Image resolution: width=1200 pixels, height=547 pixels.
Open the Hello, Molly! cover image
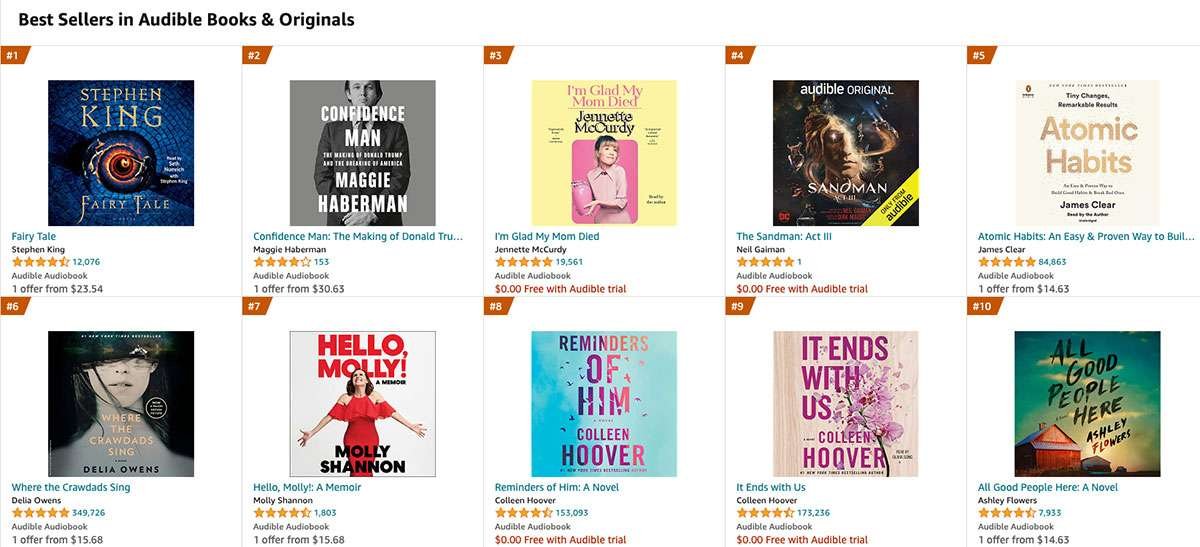[x=362, y=404]
